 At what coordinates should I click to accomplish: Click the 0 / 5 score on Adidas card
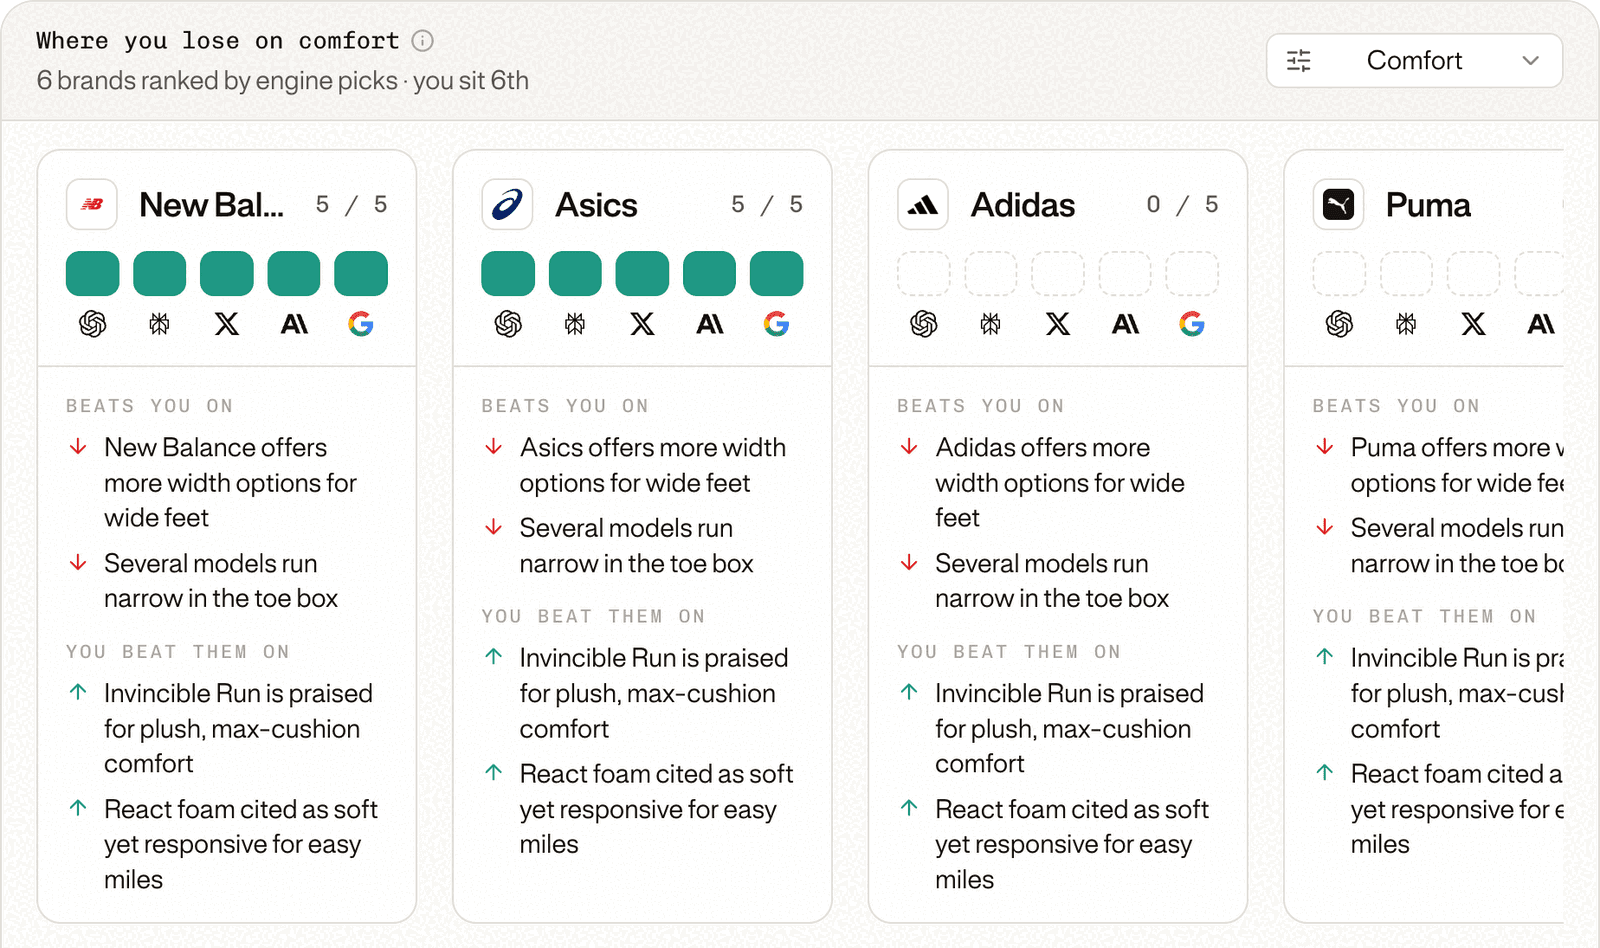point(1183,205)
